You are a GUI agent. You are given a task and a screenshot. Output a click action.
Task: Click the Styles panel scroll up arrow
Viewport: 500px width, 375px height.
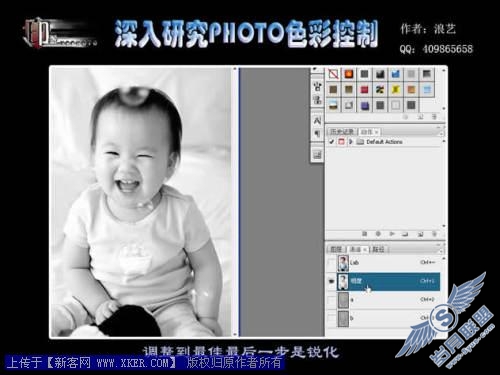pos(444,71)
